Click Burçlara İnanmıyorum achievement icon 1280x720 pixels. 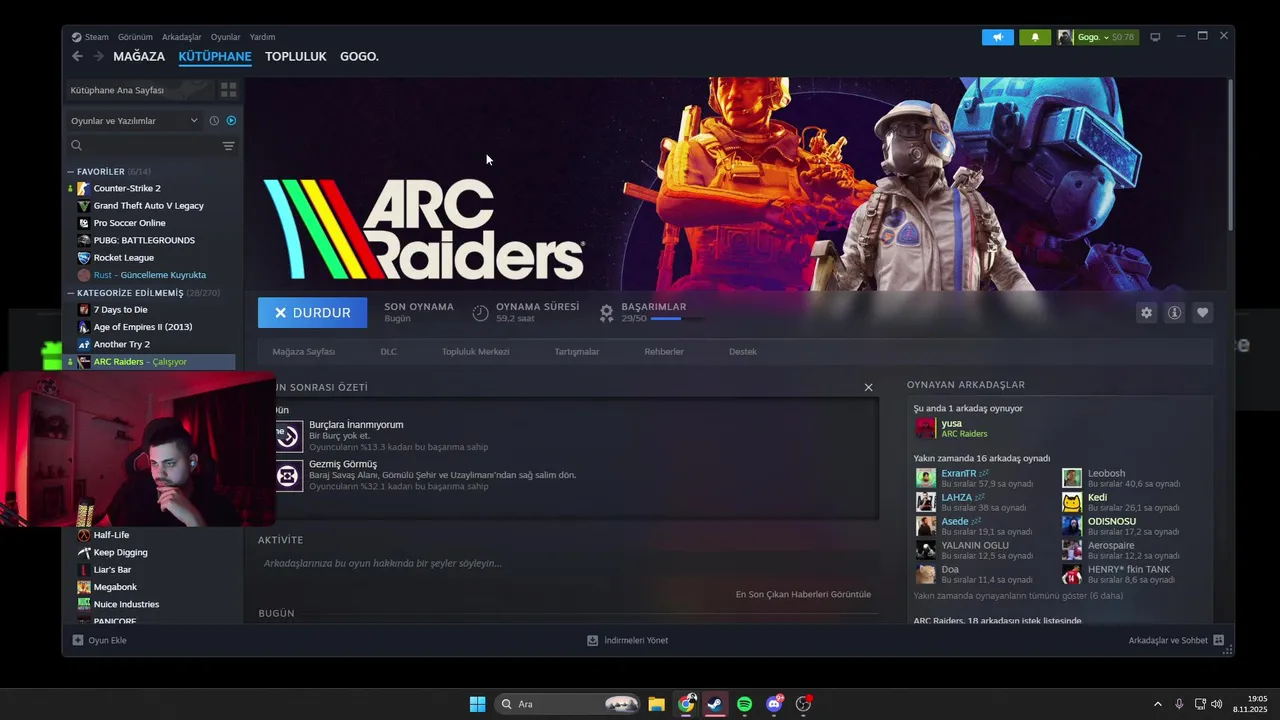(288, 436)
